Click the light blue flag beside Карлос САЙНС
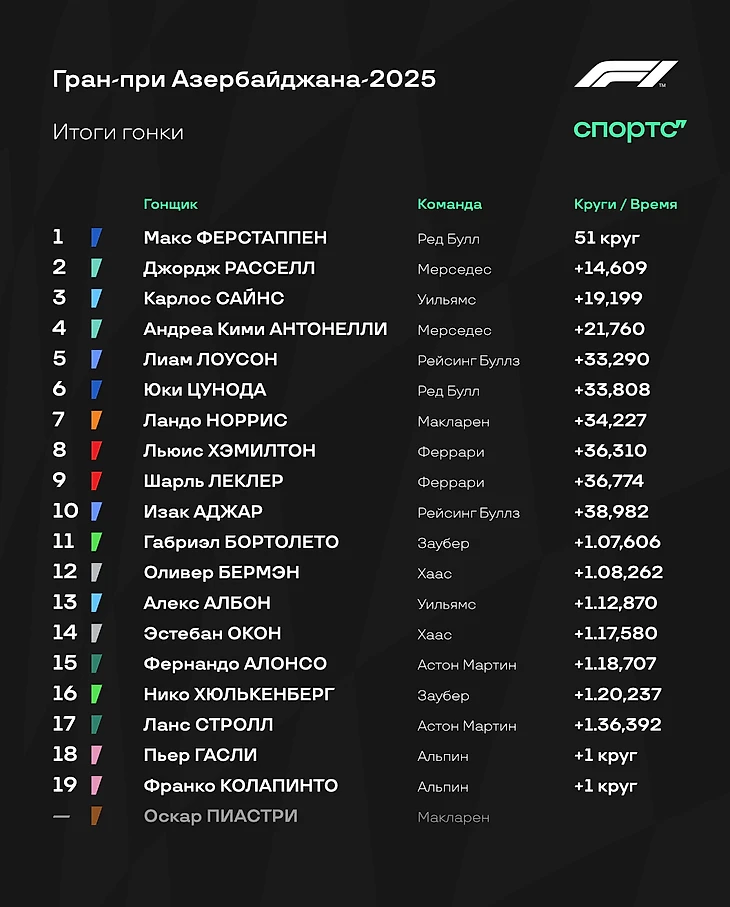This screenshot has width=730, height=907. coord(96,299)
